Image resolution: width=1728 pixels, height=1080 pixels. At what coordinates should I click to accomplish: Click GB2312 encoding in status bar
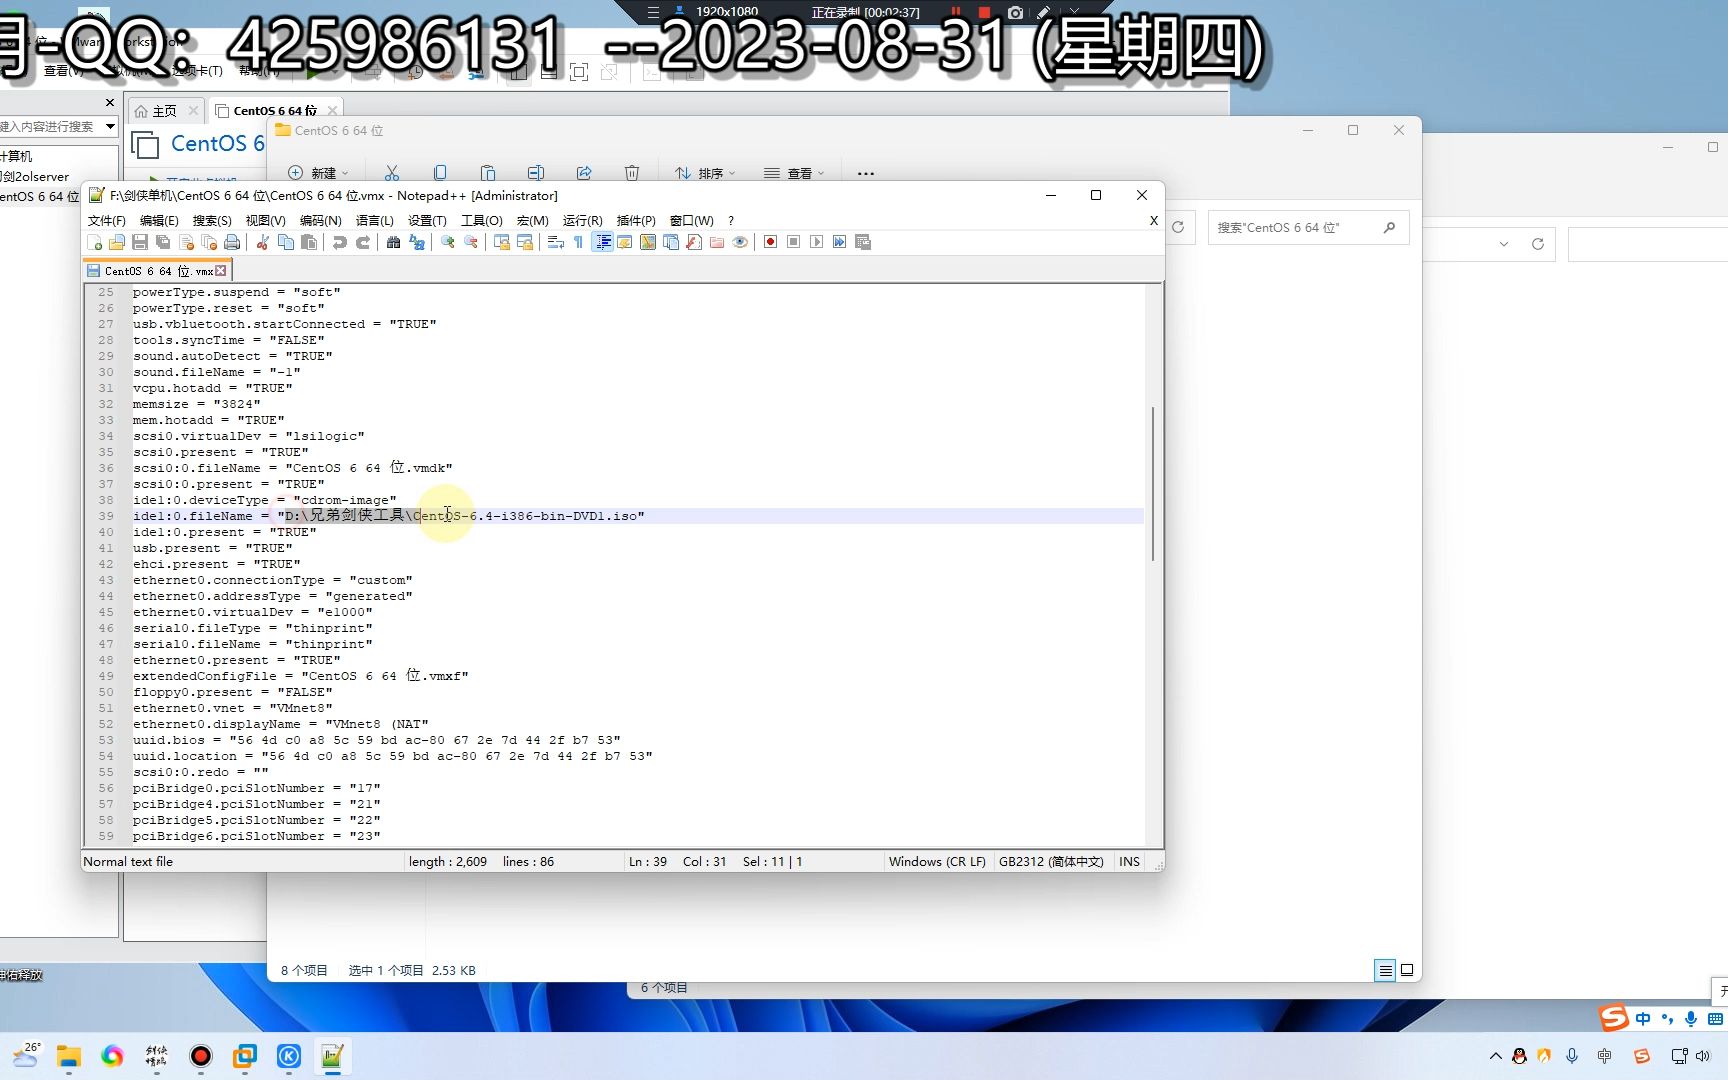pos(1051,862)
